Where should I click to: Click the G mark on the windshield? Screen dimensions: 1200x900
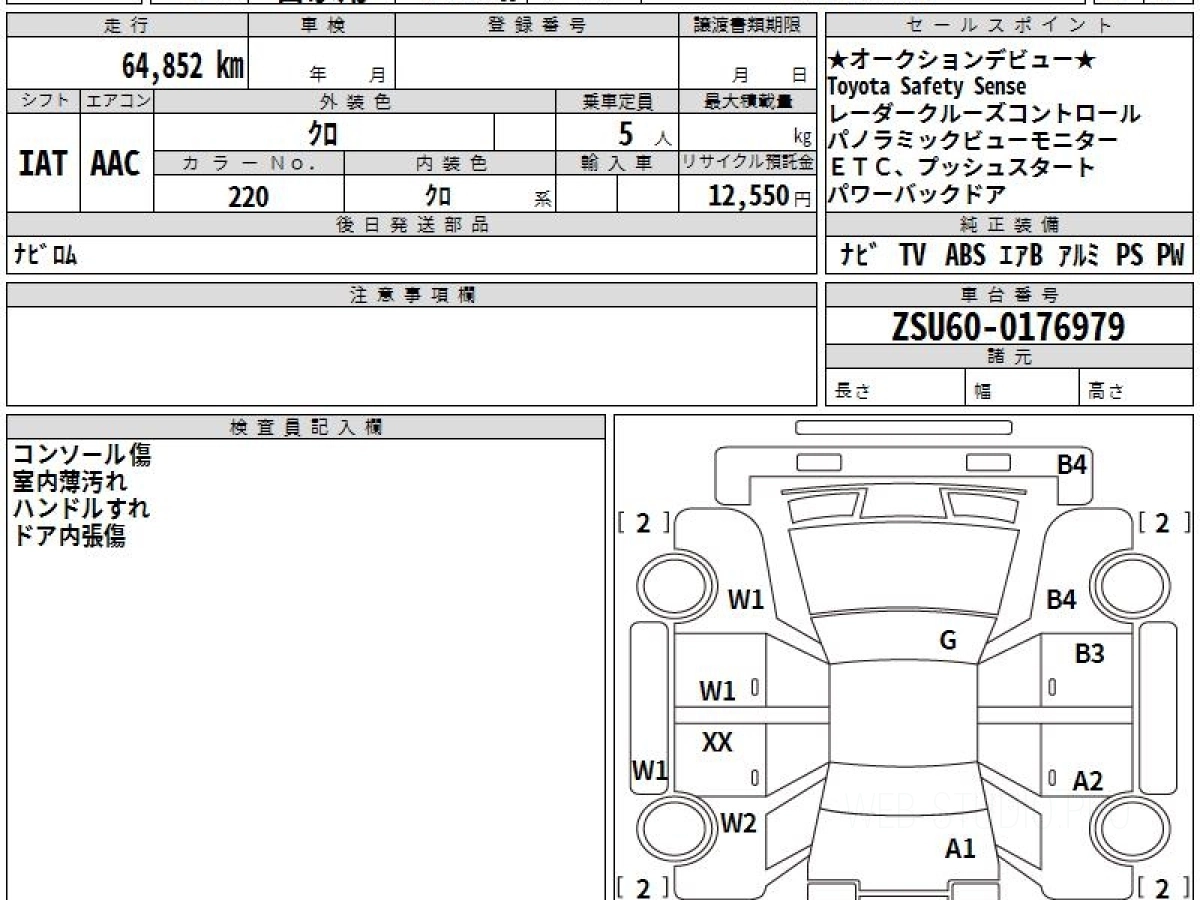[948, 641]
